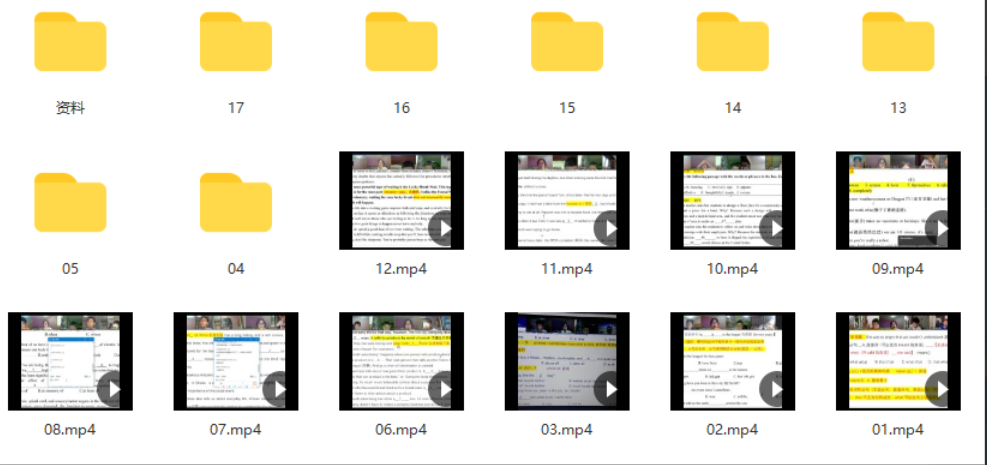Play the 01.mp4 video
Viewport: 987px width, 465px height.
coord(941,389)
